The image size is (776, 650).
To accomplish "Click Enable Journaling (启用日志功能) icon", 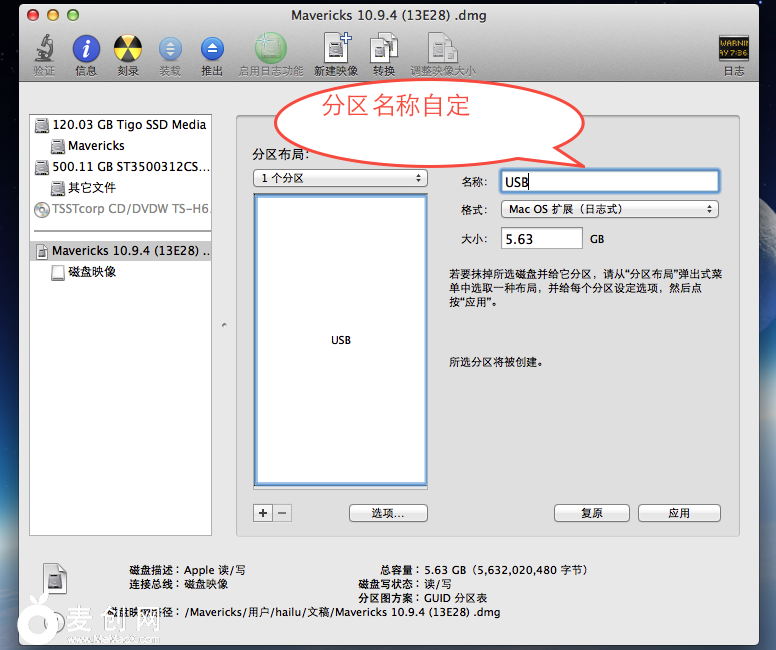I will click(270, 49).
